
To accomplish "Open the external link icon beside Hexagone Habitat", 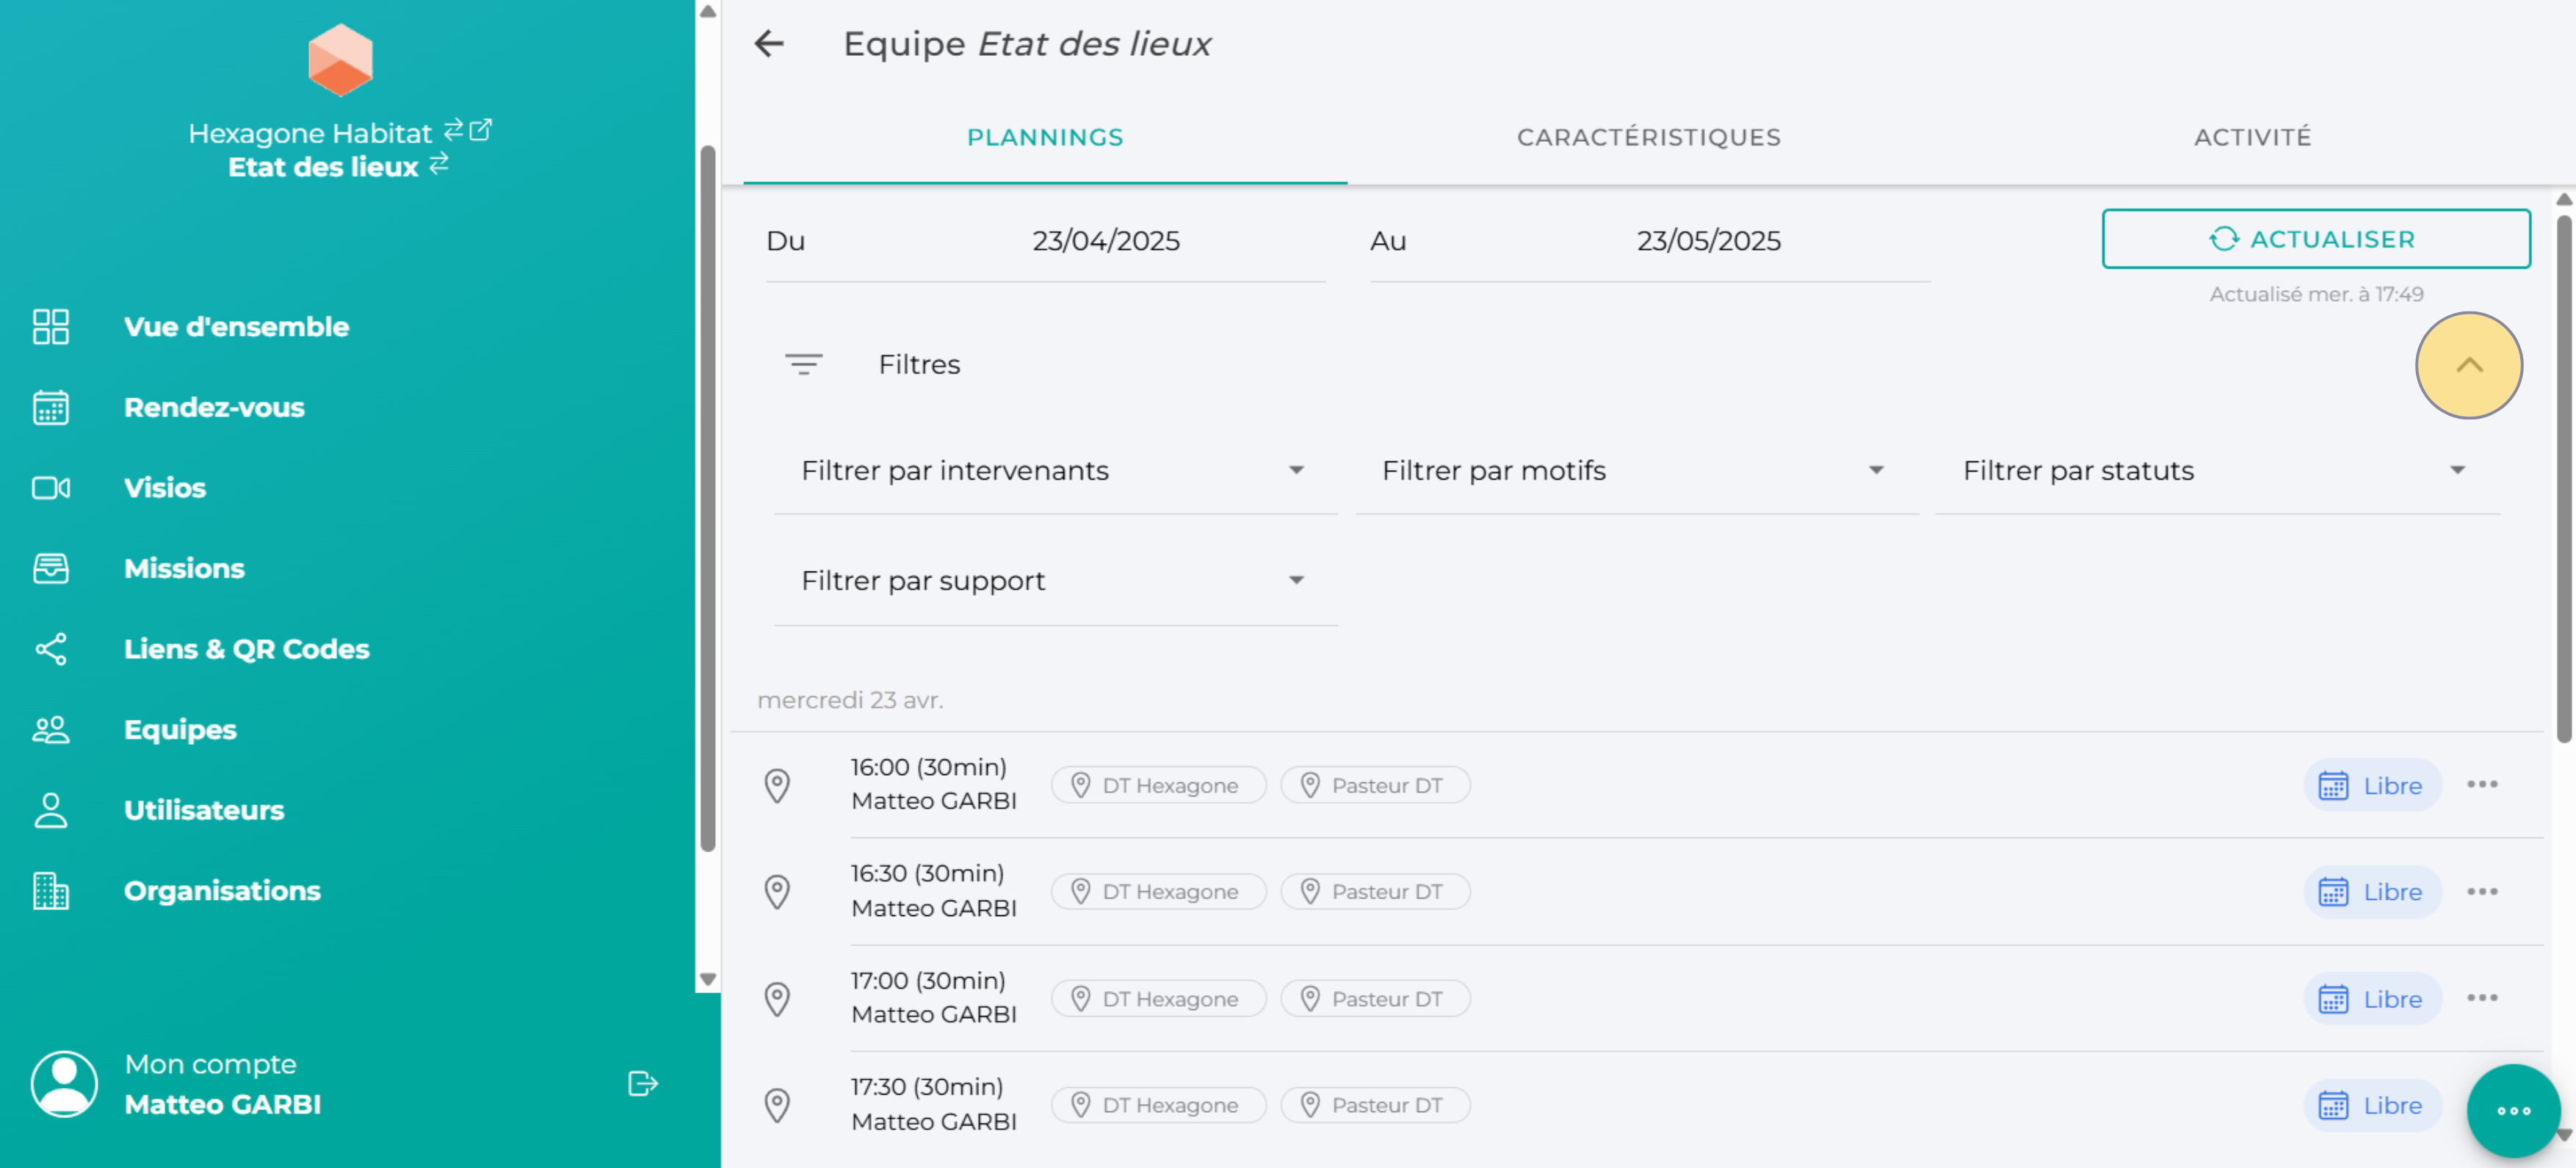I will click(481, 130).
